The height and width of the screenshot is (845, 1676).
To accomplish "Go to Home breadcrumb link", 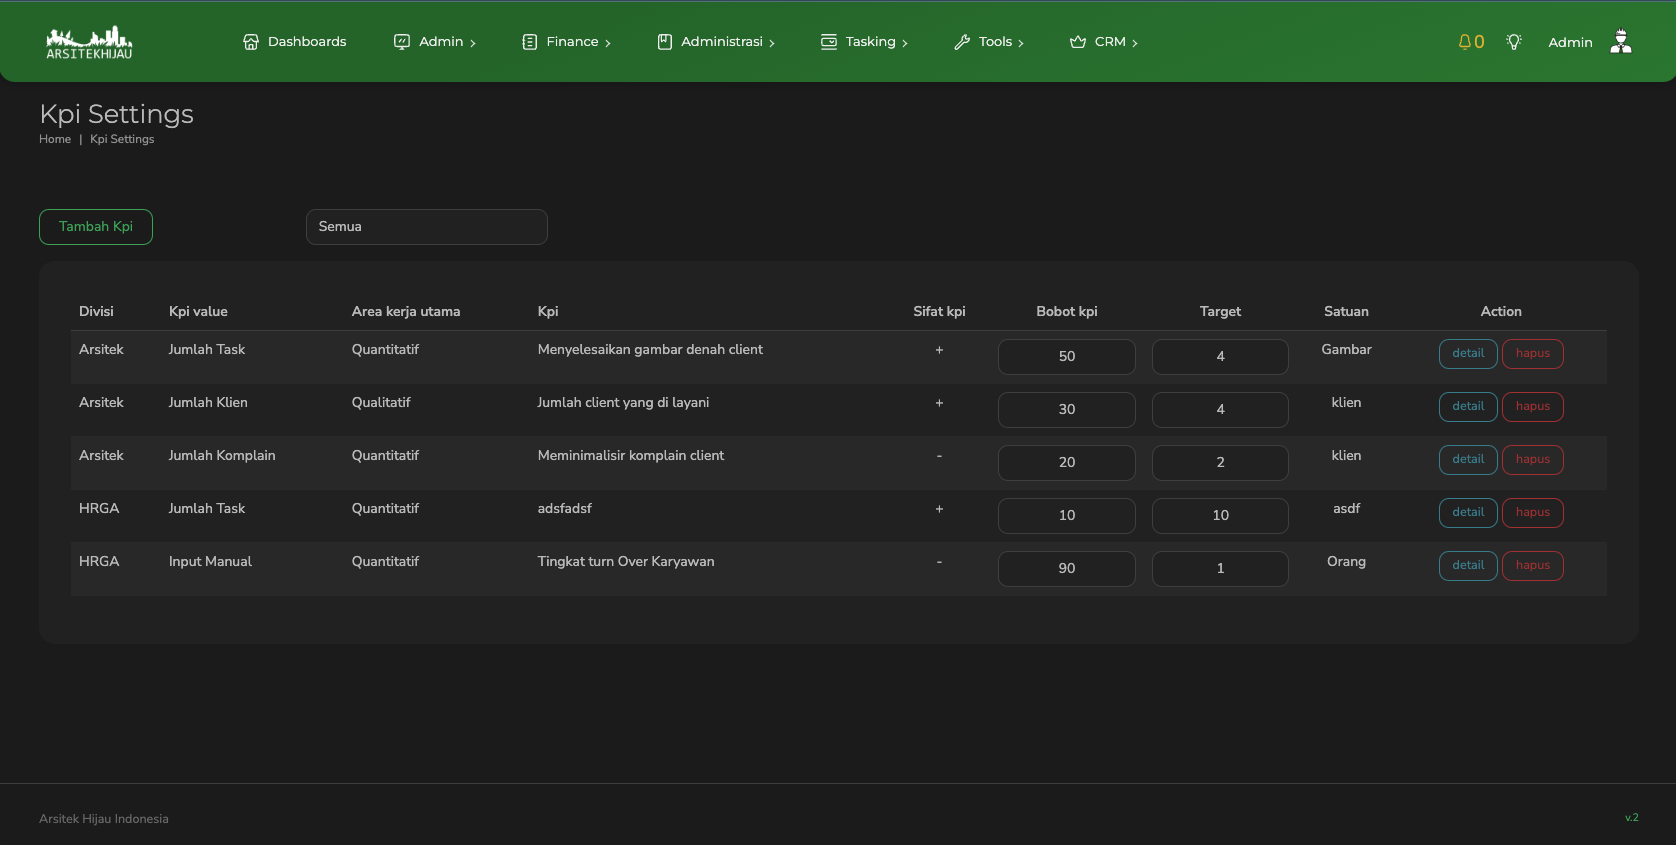I will click(55, 140).
